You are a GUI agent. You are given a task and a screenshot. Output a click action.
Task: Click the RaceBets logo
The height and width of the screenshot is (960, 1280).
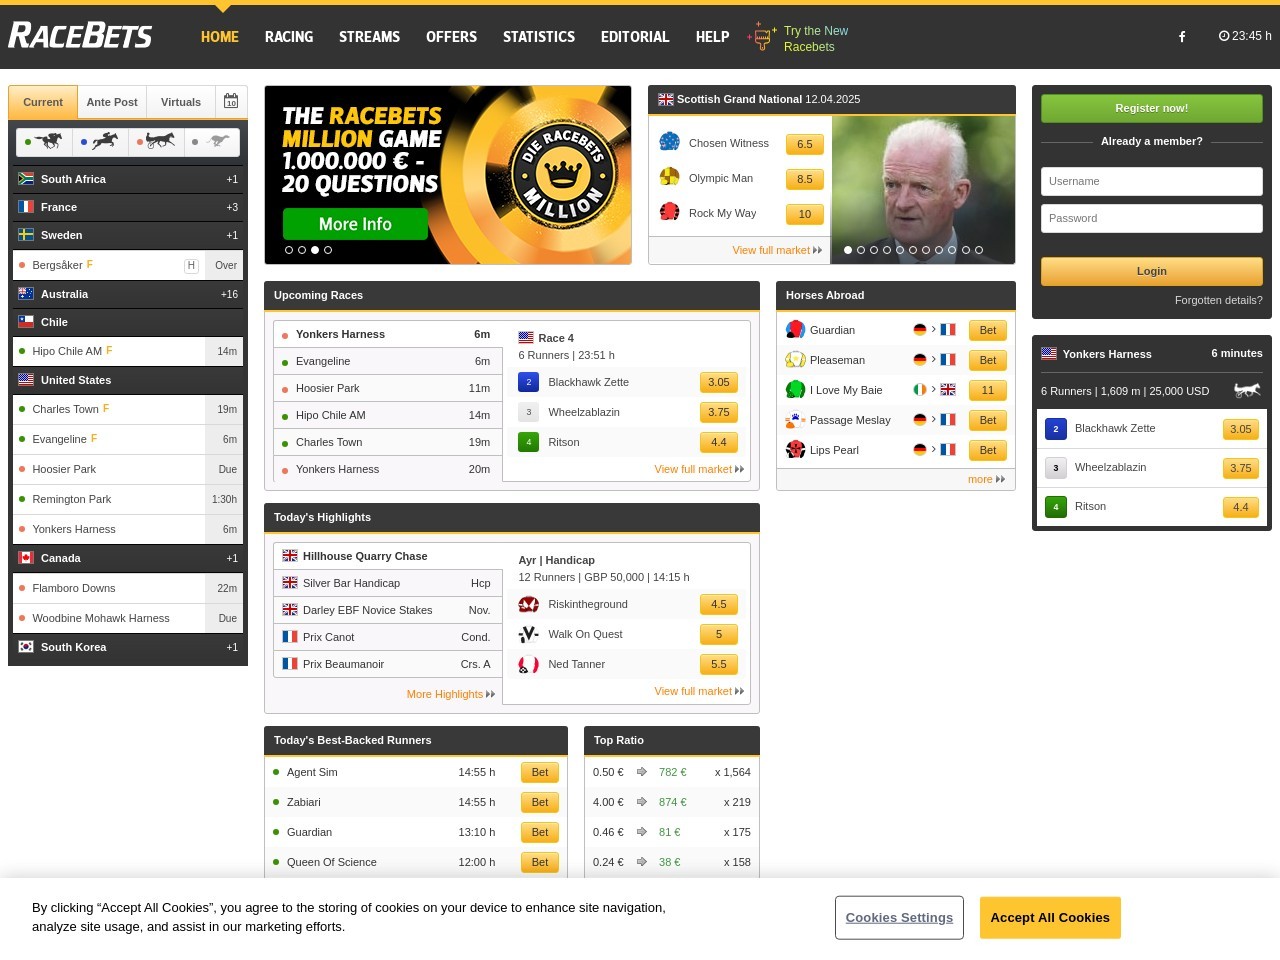coord(80,36)
